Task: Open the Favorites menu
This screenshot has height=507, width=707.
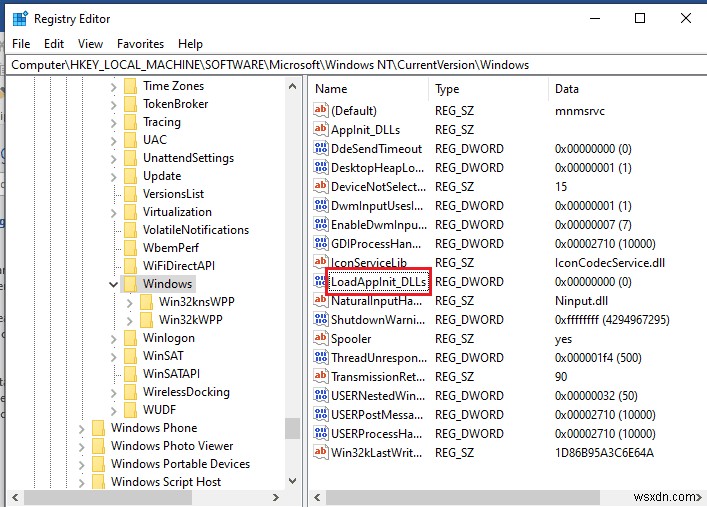Action: click(x=140, y=44)
